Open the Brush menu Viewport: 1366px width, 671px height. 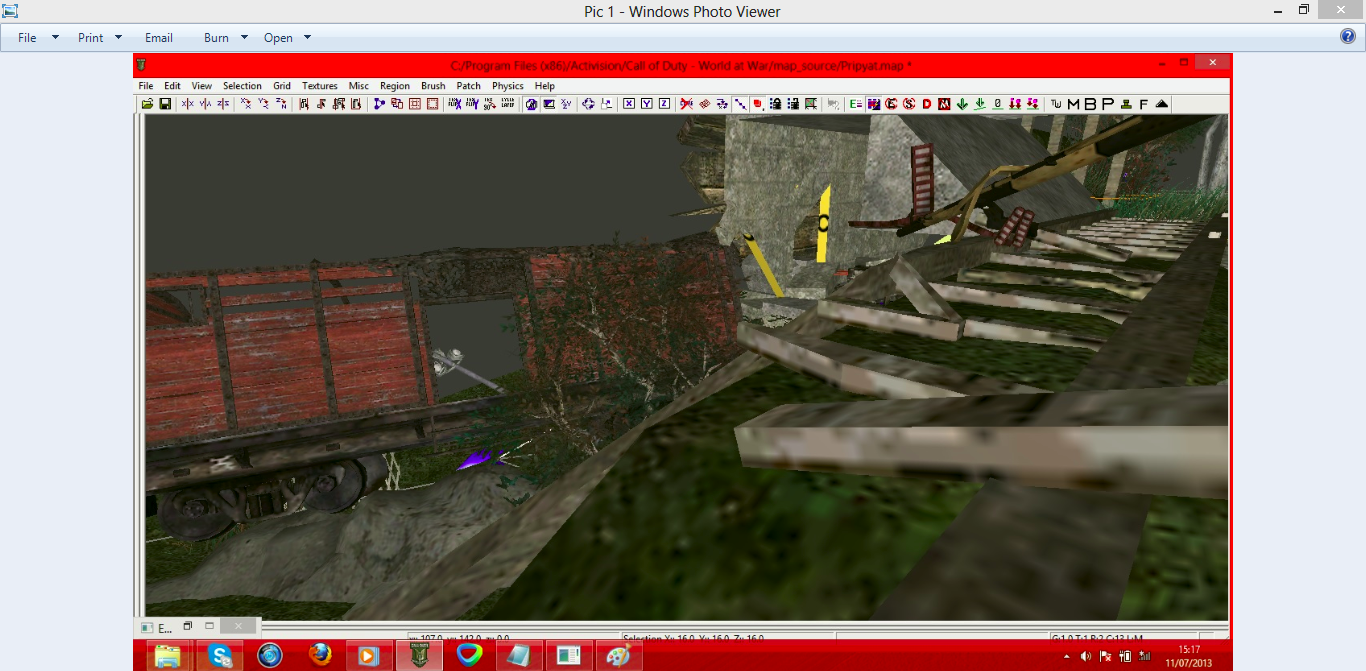coord(433,86)
